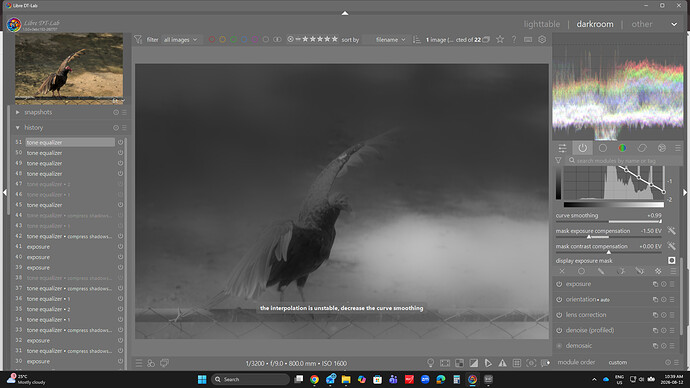Create new instance of lens correction module
This screenshot has height=388, width=690.
(x=655, y=315)
